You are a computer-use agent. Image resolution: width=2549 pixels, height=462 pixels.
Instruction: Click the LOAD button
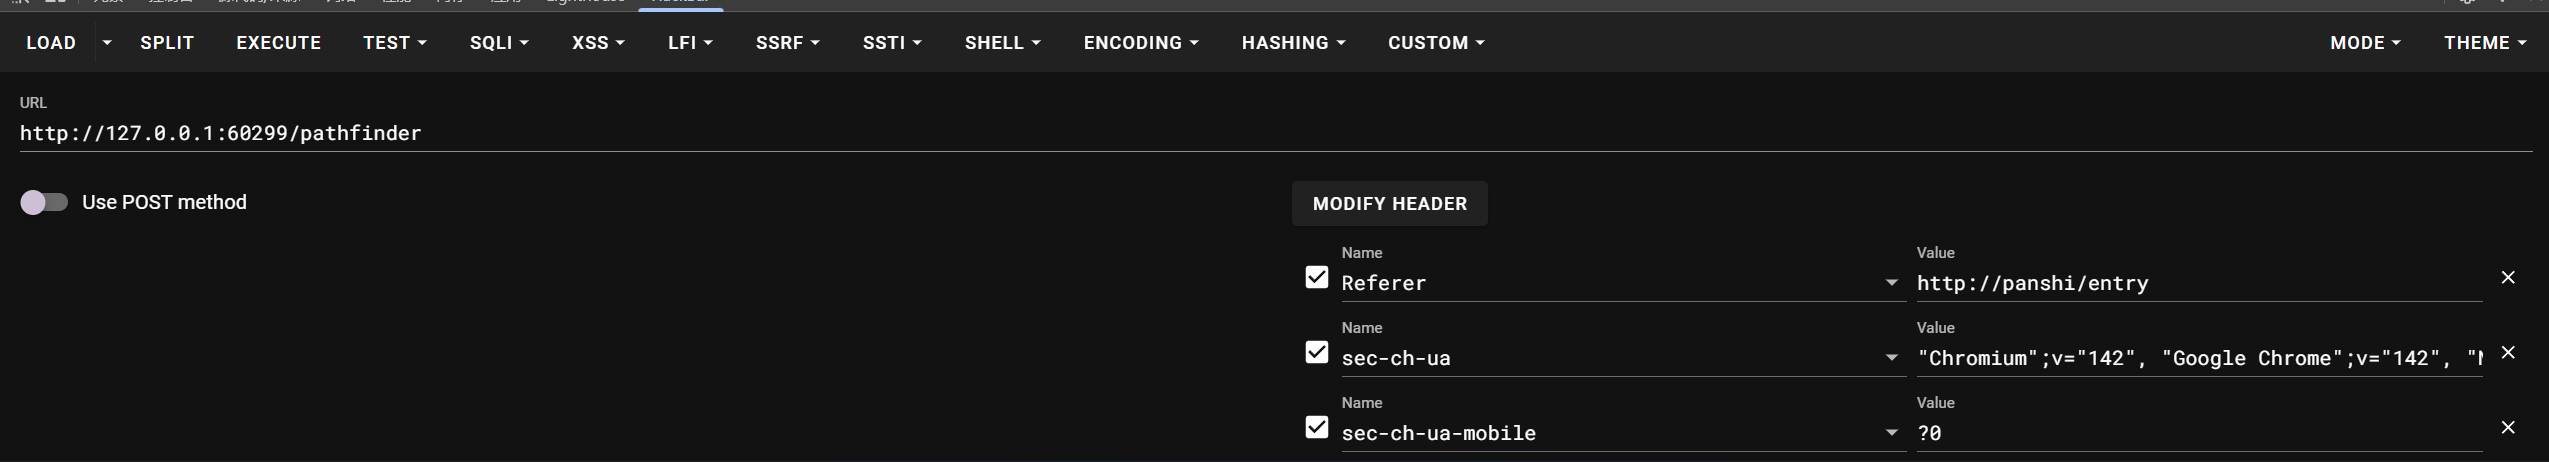[x=51, y=43]
